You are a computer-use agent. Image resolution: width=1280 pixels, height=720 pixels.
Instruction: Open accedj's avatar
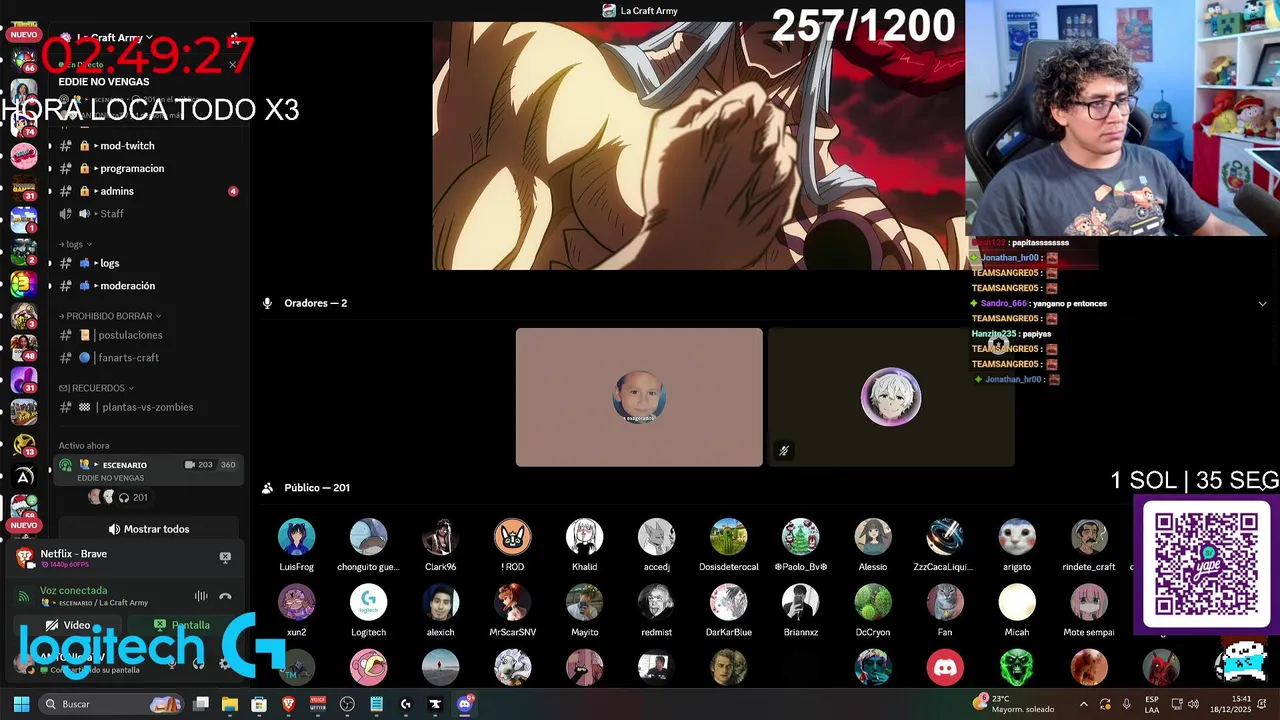(656, 537)
